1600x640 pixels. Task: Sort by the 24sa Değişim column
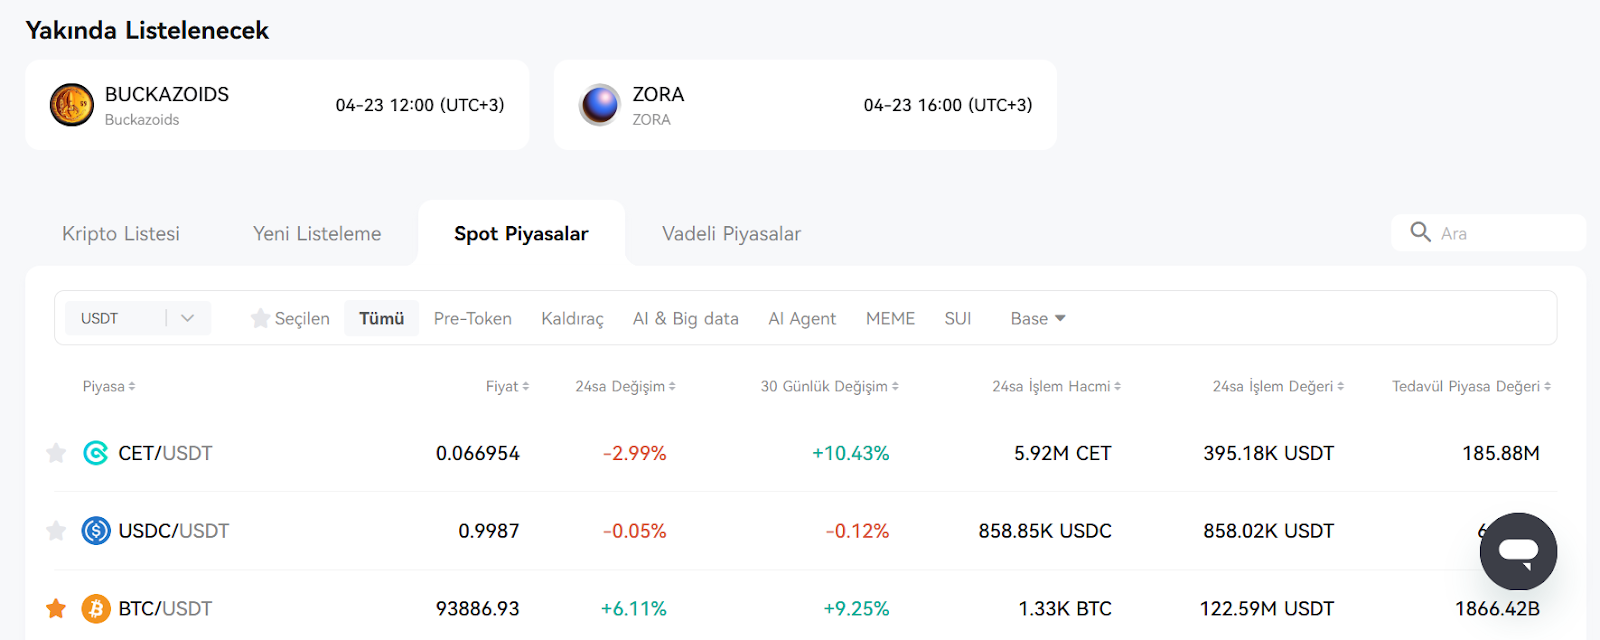point(625,386)
